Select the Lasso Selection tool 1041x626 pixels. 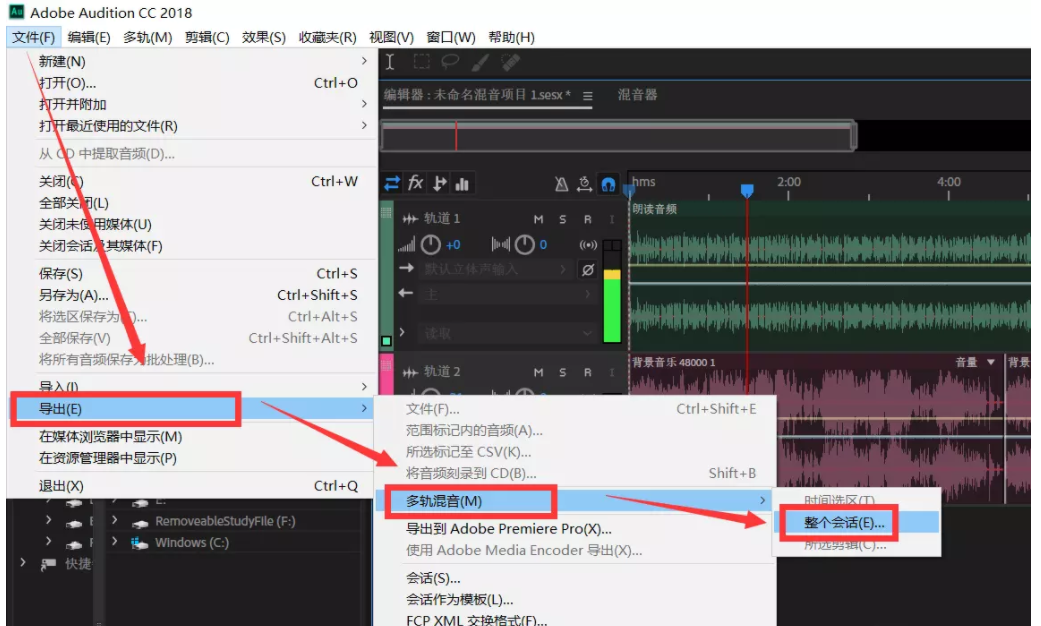[x=450, y=62]
